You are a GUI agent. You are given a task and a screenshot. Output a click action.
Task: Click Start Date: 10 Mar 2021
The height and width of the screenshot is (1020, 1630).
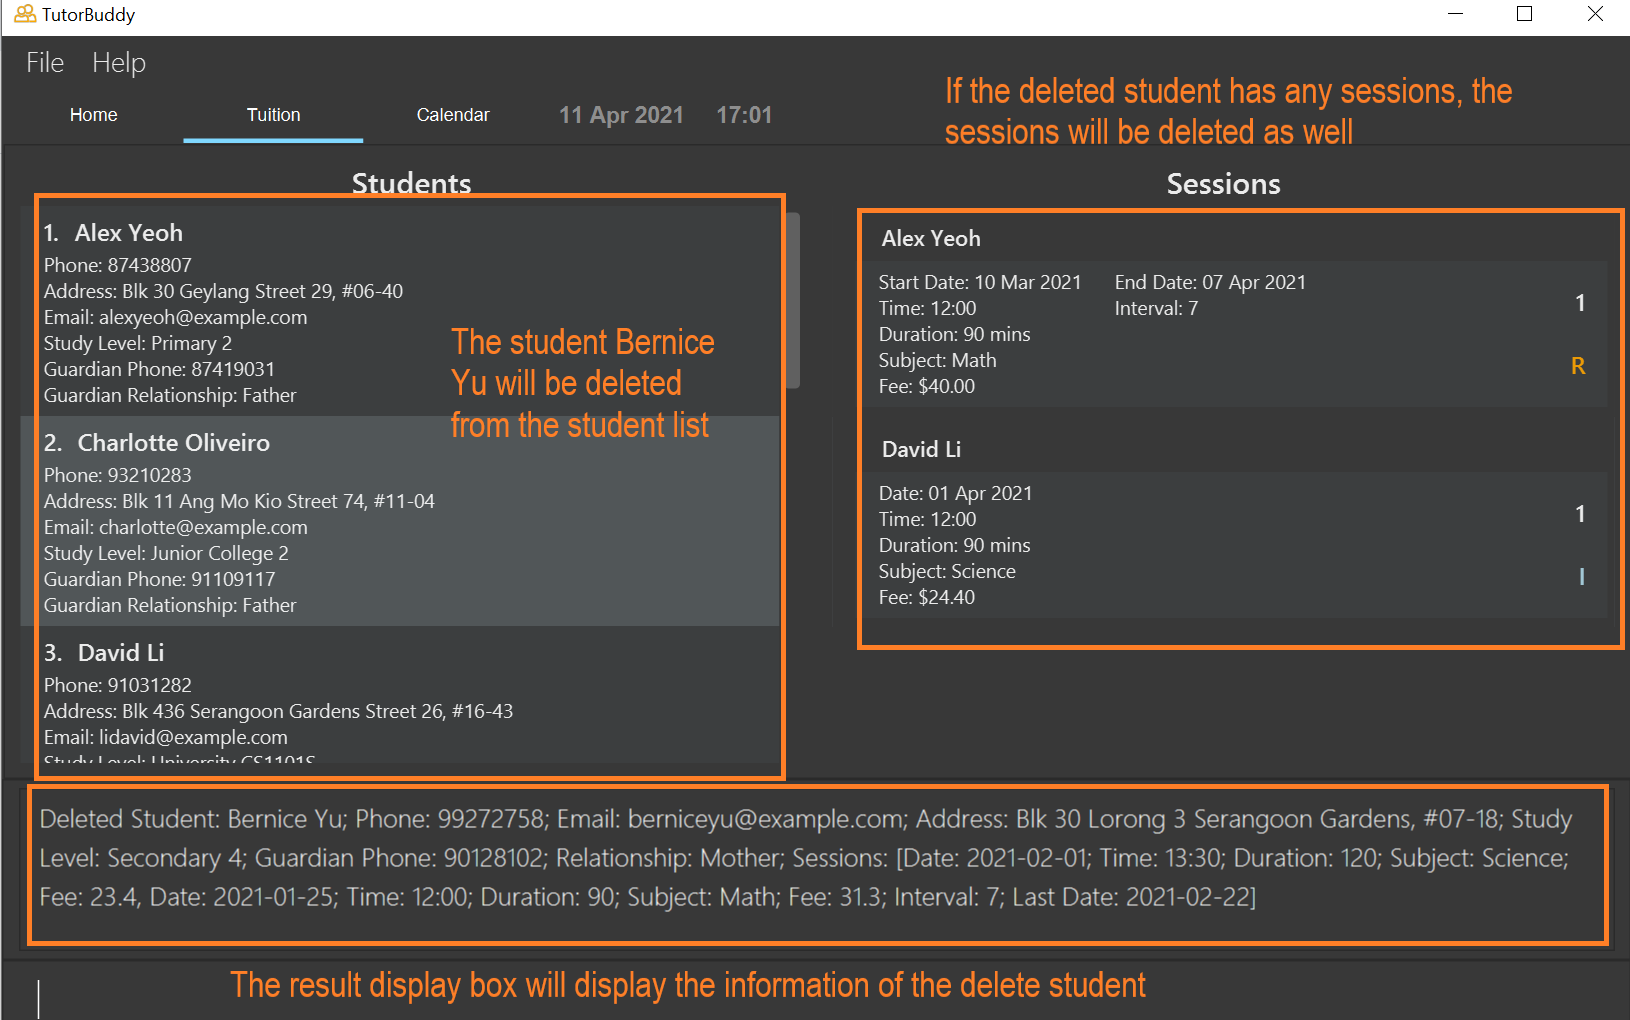click(980, 282)
